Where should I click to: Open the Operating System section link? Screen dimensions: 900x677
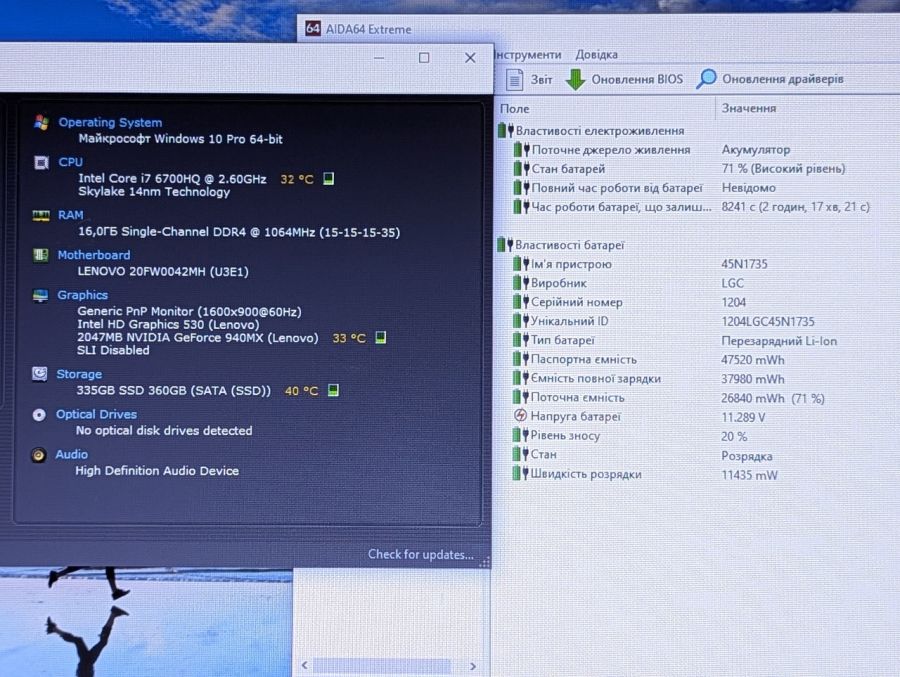110,122
